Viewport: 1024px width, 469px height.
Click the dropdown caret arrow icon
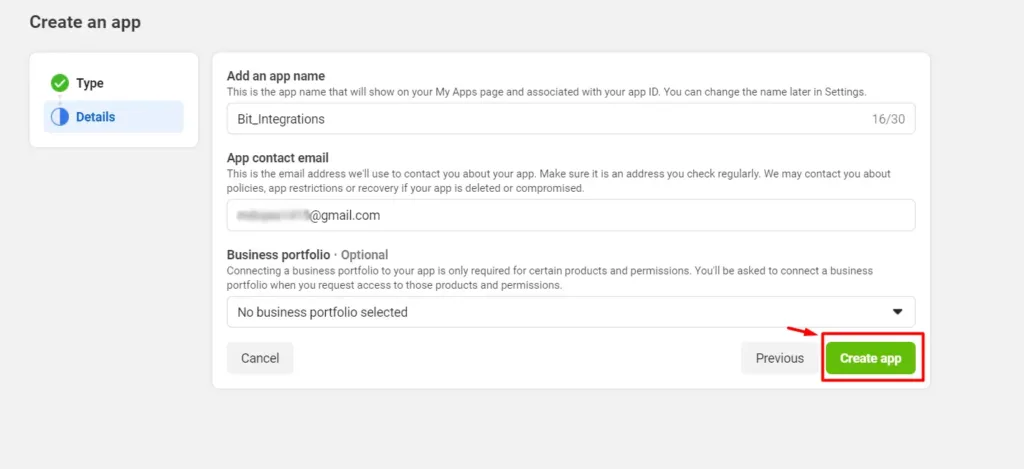click(x=897, y=312)
